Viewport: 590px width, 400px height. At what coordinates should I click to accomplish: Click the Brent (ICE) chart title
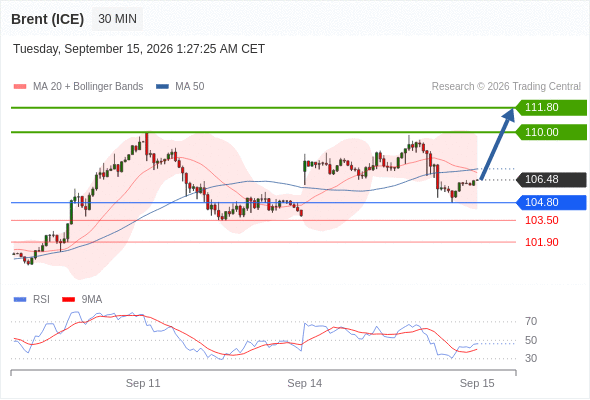47,19
